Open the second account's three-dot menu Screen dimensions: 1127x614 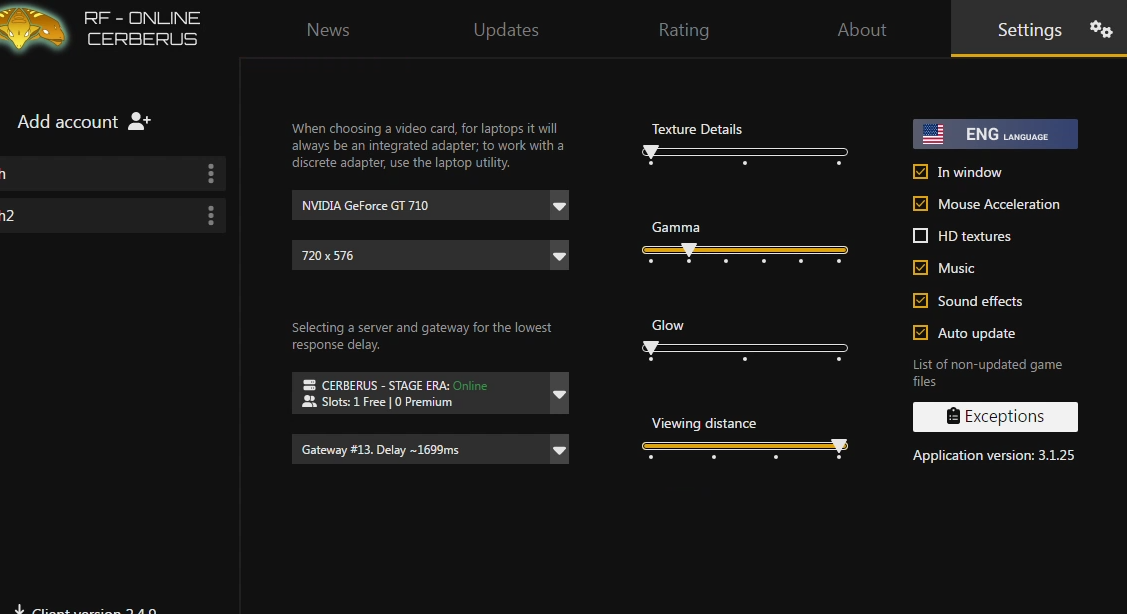point(210,216)
